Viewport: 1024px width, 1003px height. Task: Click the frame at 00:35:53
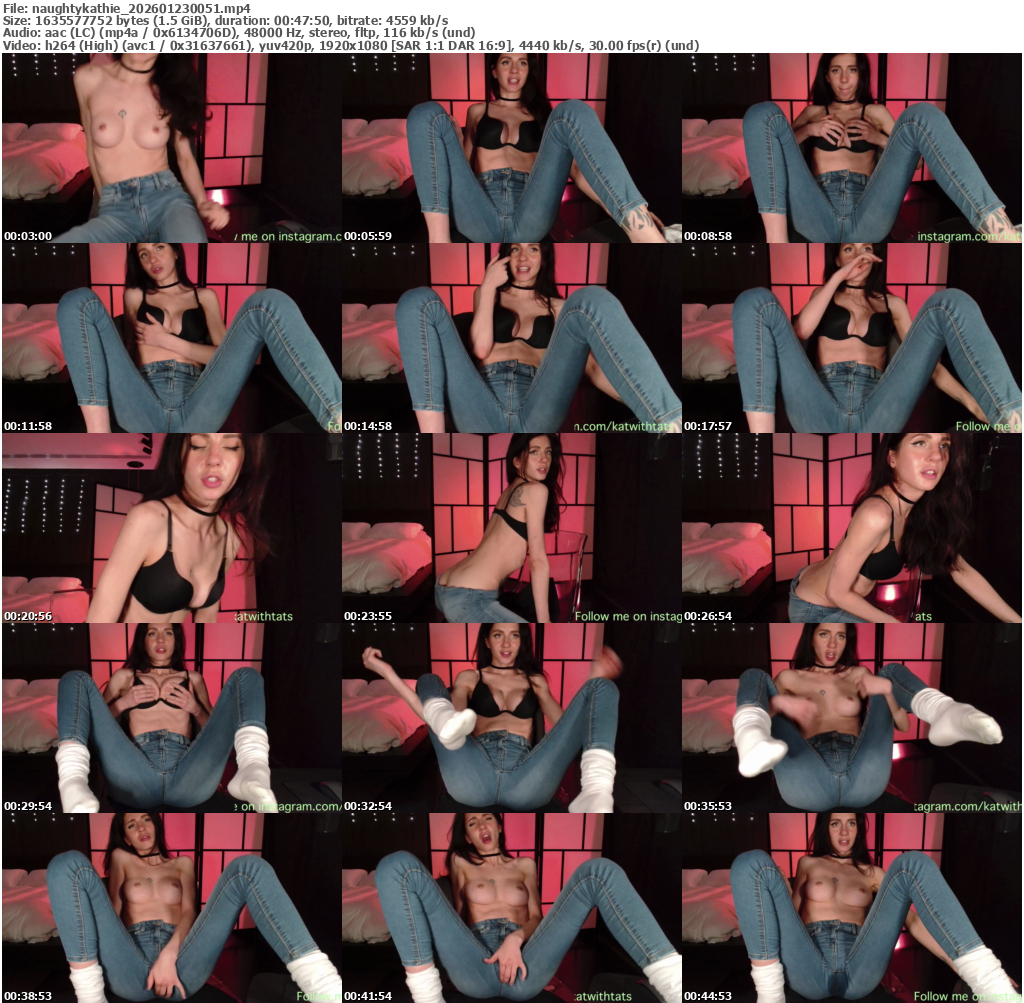coord(851,718)
